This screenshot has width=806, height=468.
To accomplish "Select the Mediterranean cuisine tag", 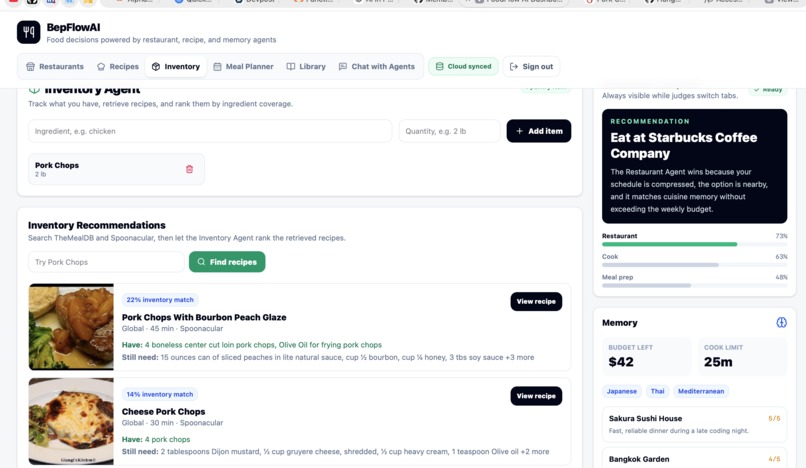I will click(x=701, y=391).
